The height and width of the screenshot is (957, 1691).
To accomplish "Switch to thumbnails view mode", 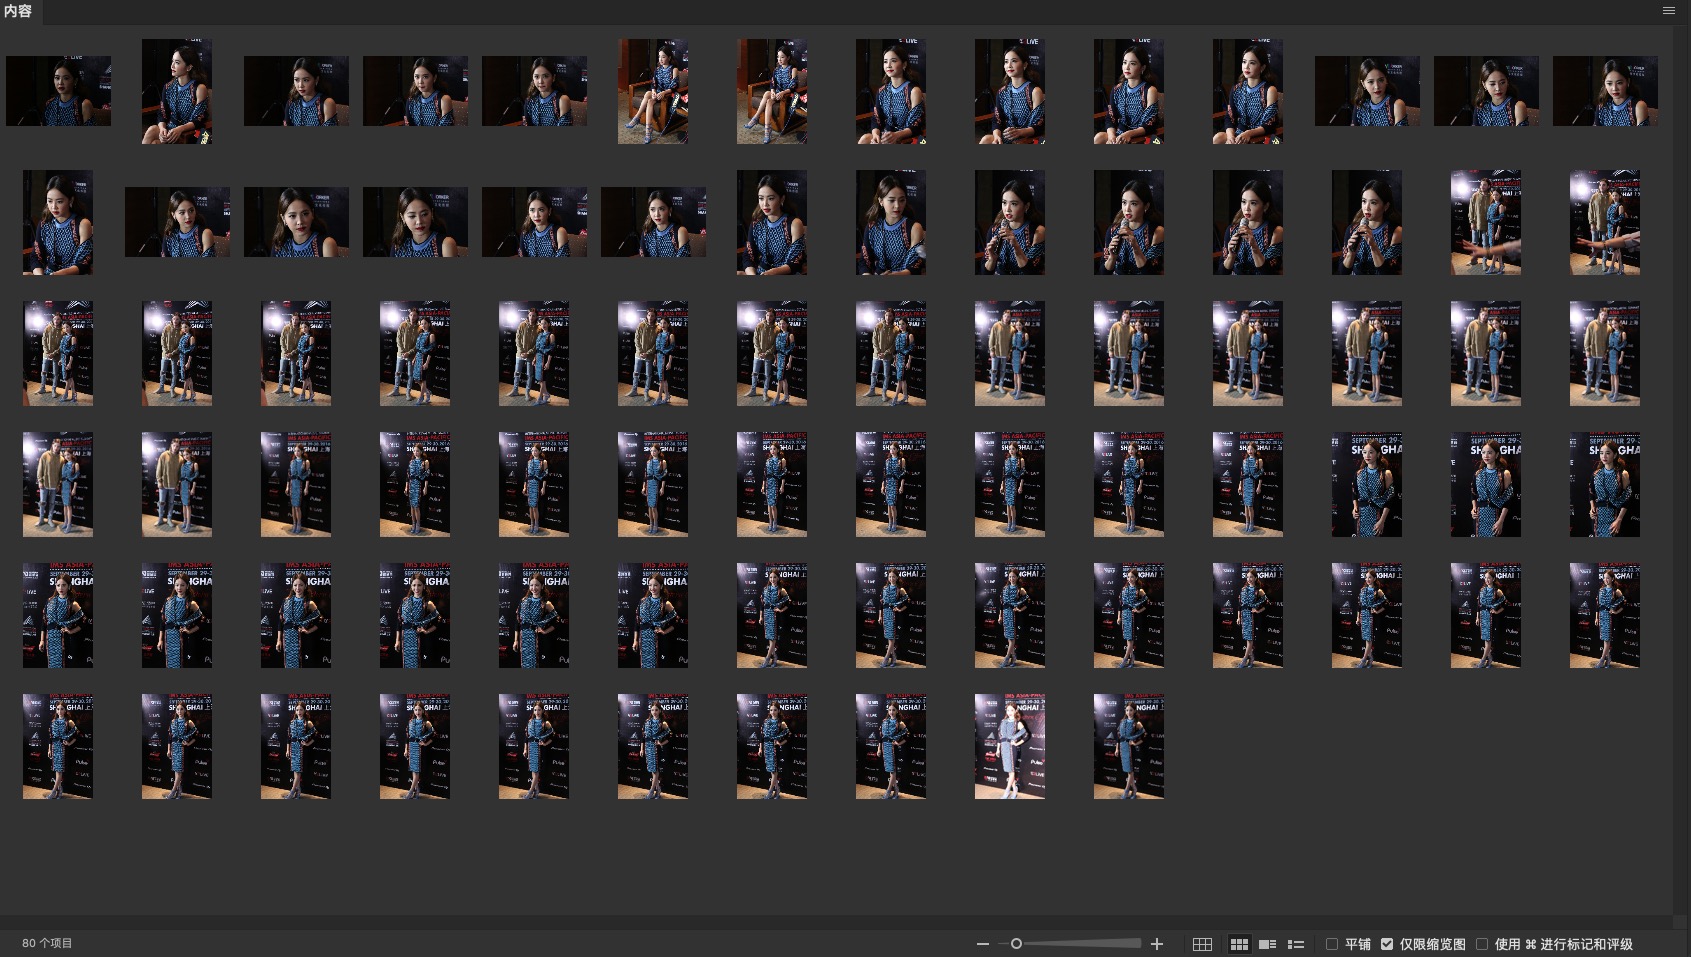I will (1239, 944).
